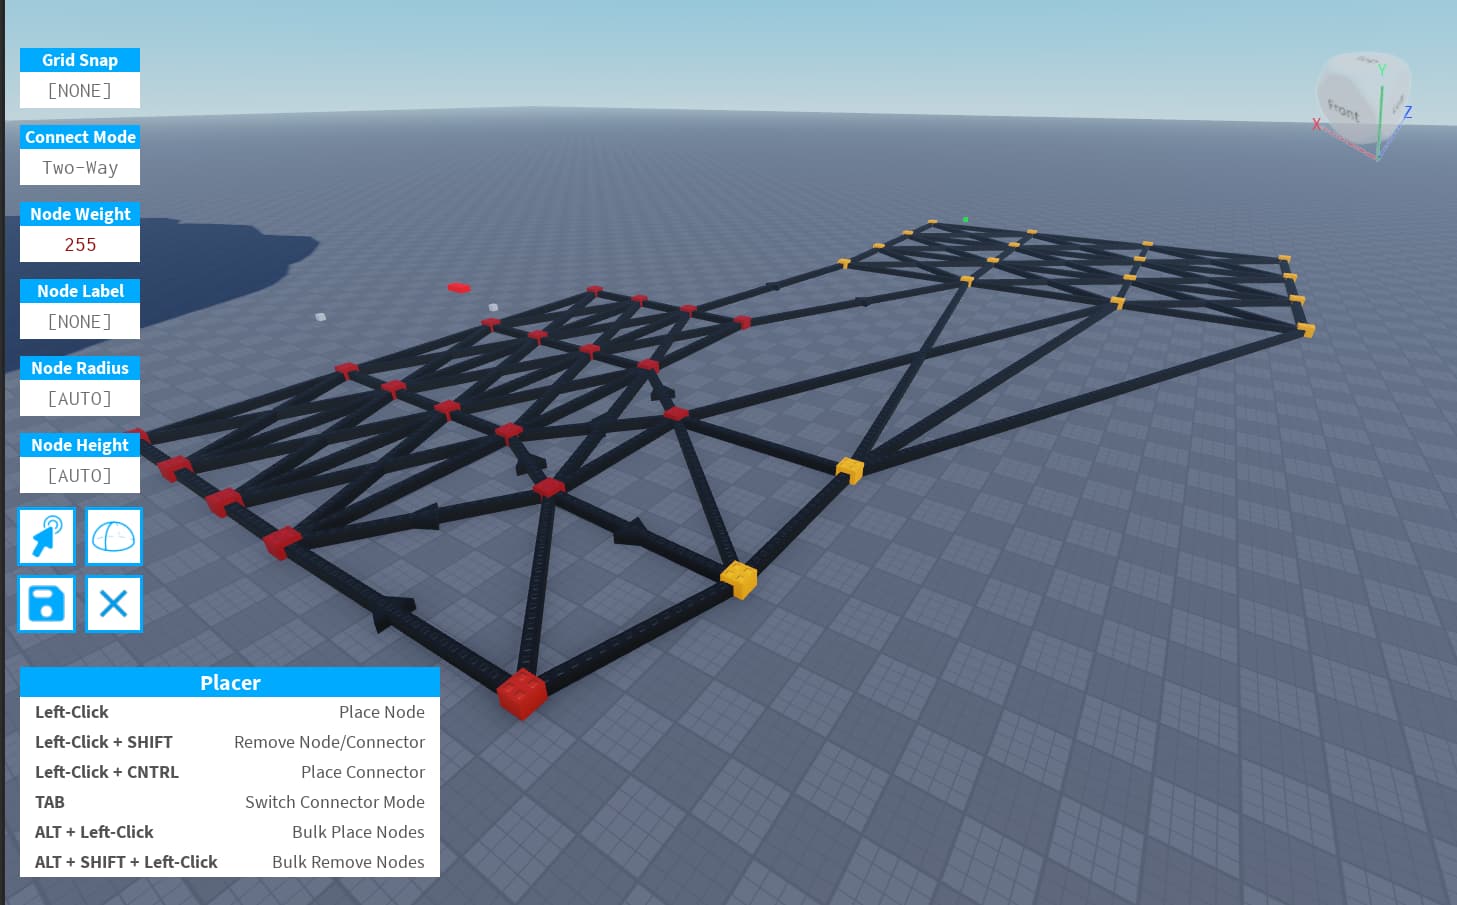Click the "Left-Click + SHIFT" shortcut text

tap(104, 742)
